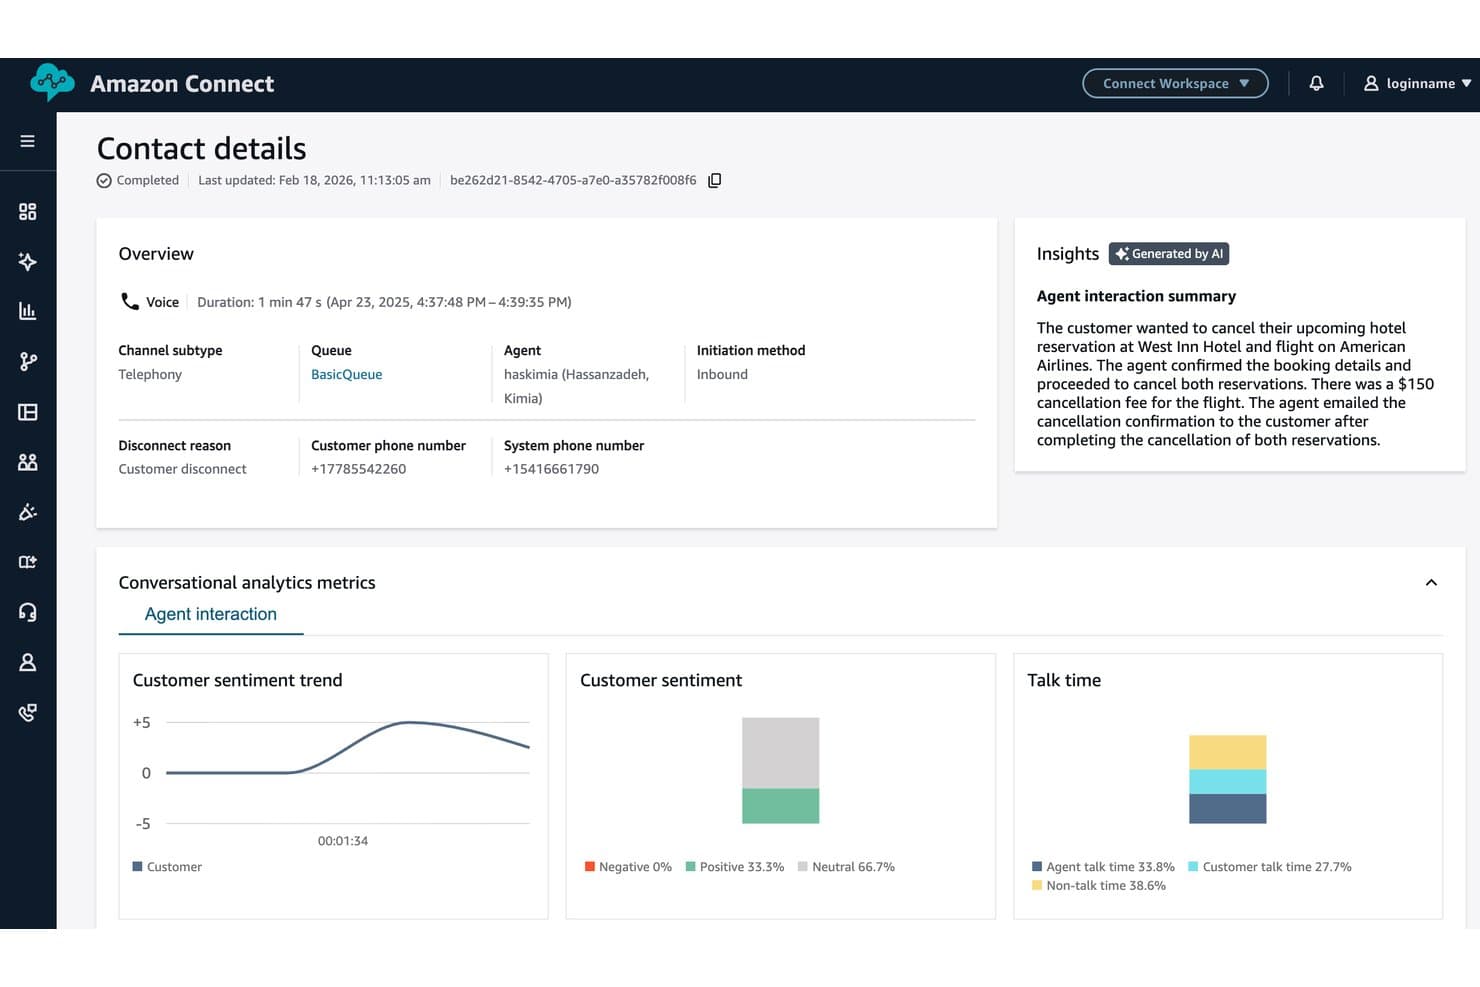
Task: Click the box-with-arrow icon in sidebar
Action: [27, 562]
